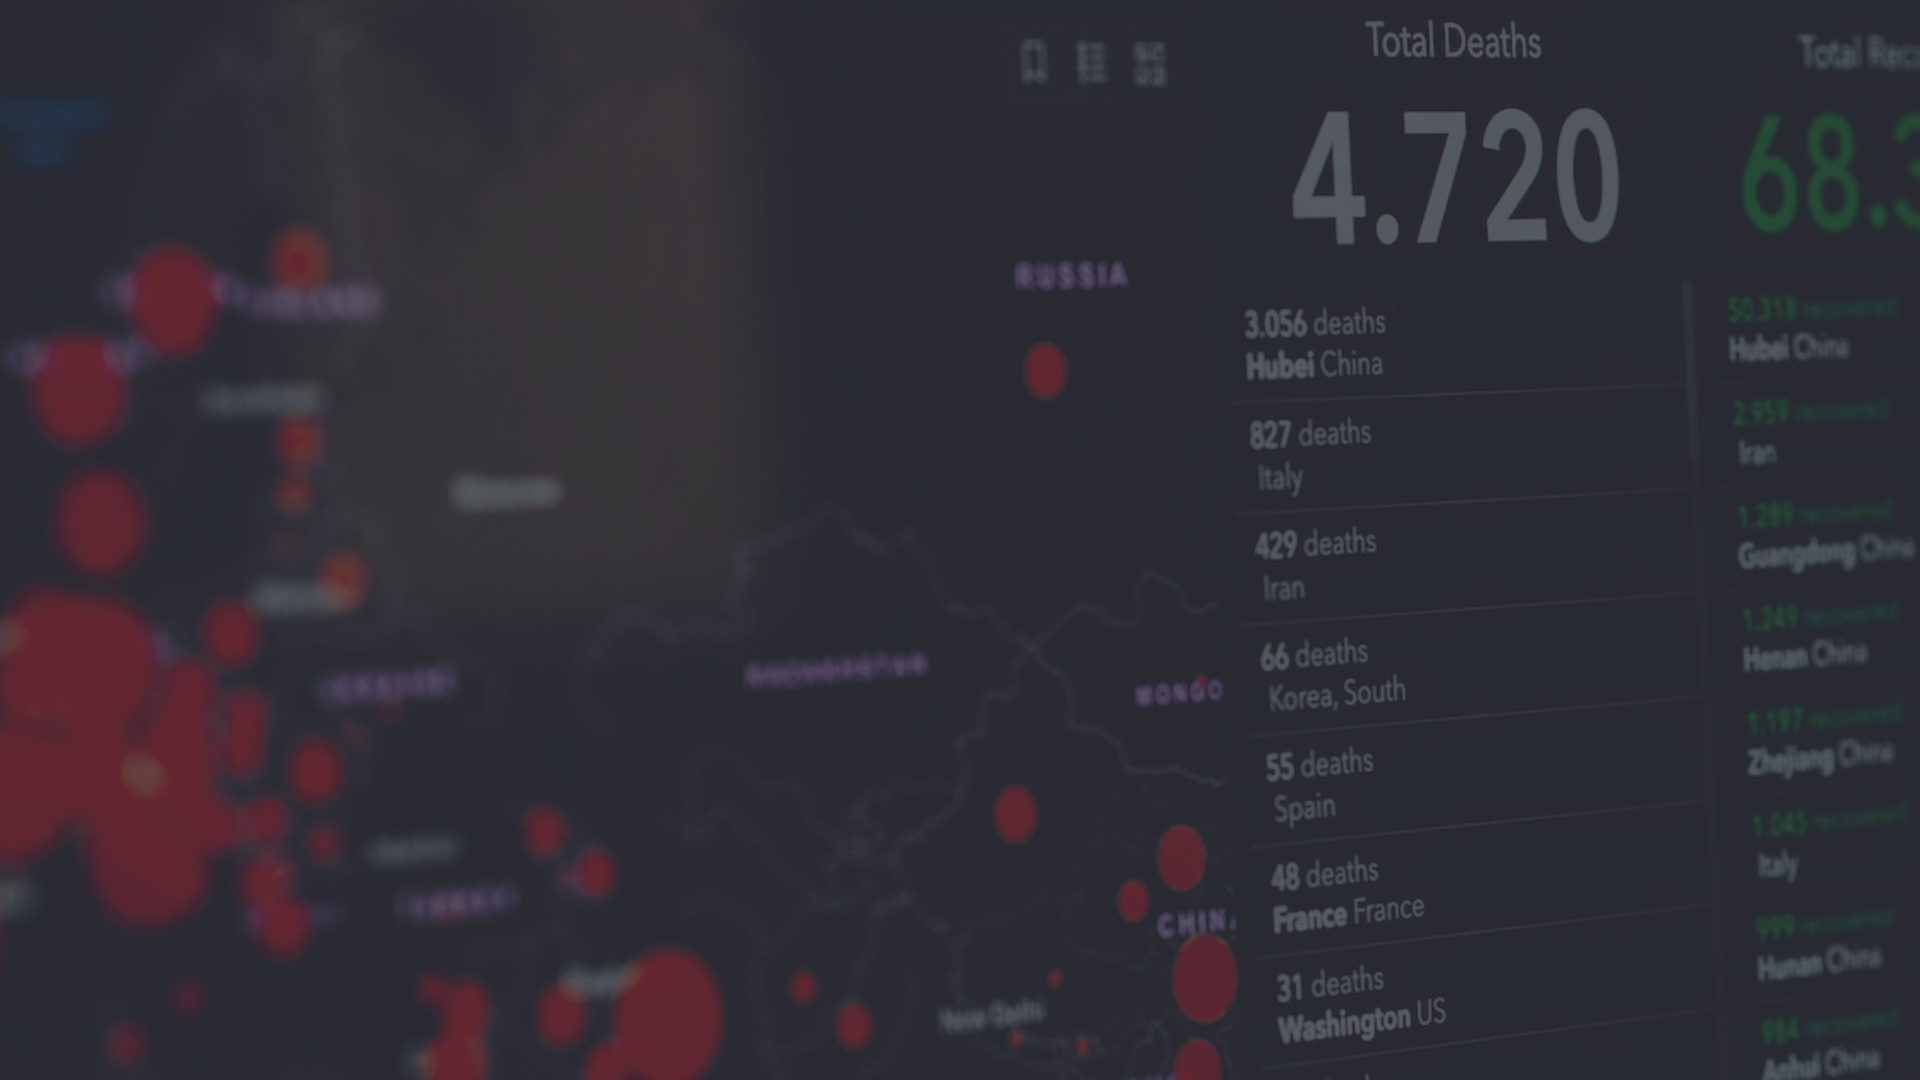Open the legend list icon
Viewport: 1920px width, 1080px height.
[1091, 63]
